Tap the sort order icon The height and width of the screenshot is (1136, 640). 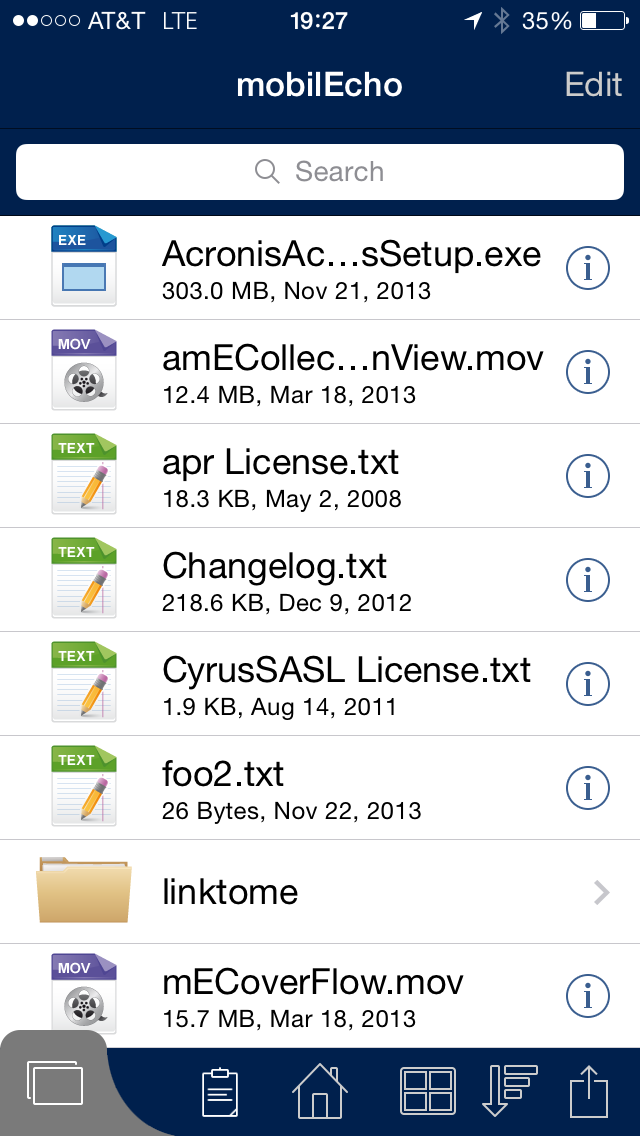(x=509, y=1090)
